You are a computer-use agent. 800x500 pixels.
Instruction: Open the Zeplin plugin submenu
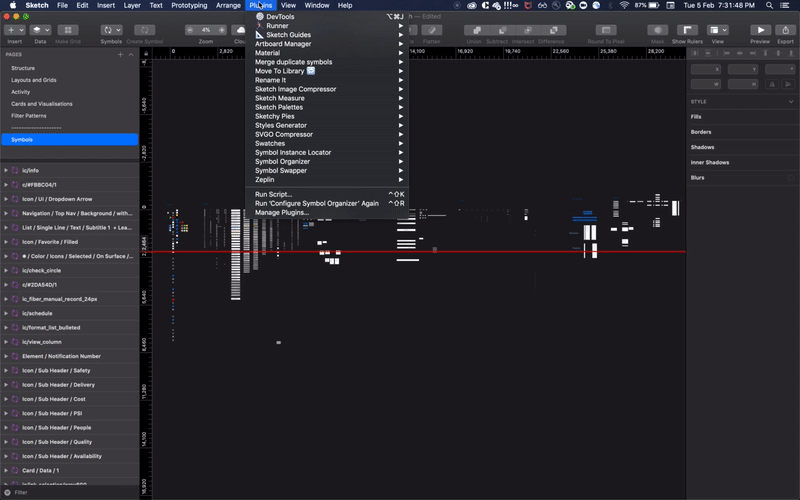pyautogui.click(x=327, y=180)
